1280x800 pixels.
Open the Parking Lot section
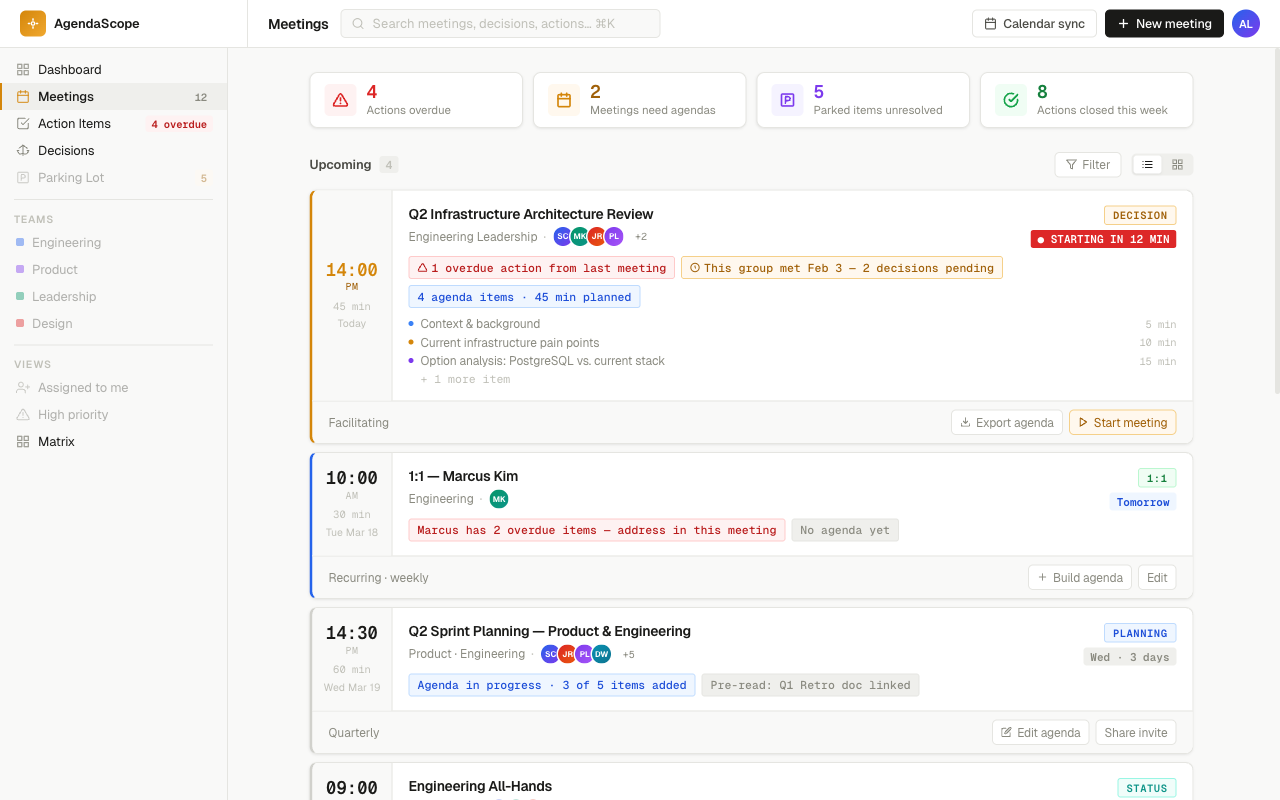pyautogui.click(x=69, y=177)
